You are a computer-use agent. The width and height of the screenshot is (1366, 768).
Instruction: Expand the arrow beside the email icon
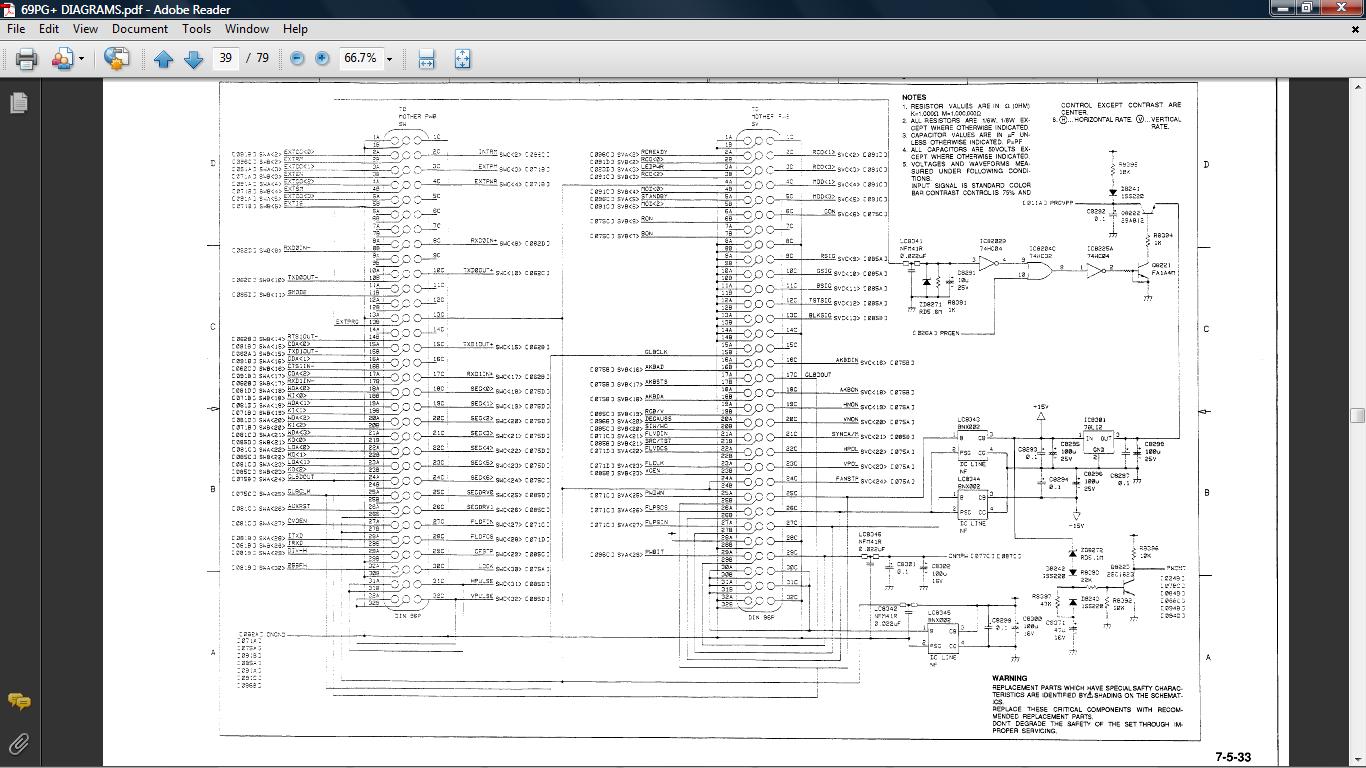pos(81,59)
